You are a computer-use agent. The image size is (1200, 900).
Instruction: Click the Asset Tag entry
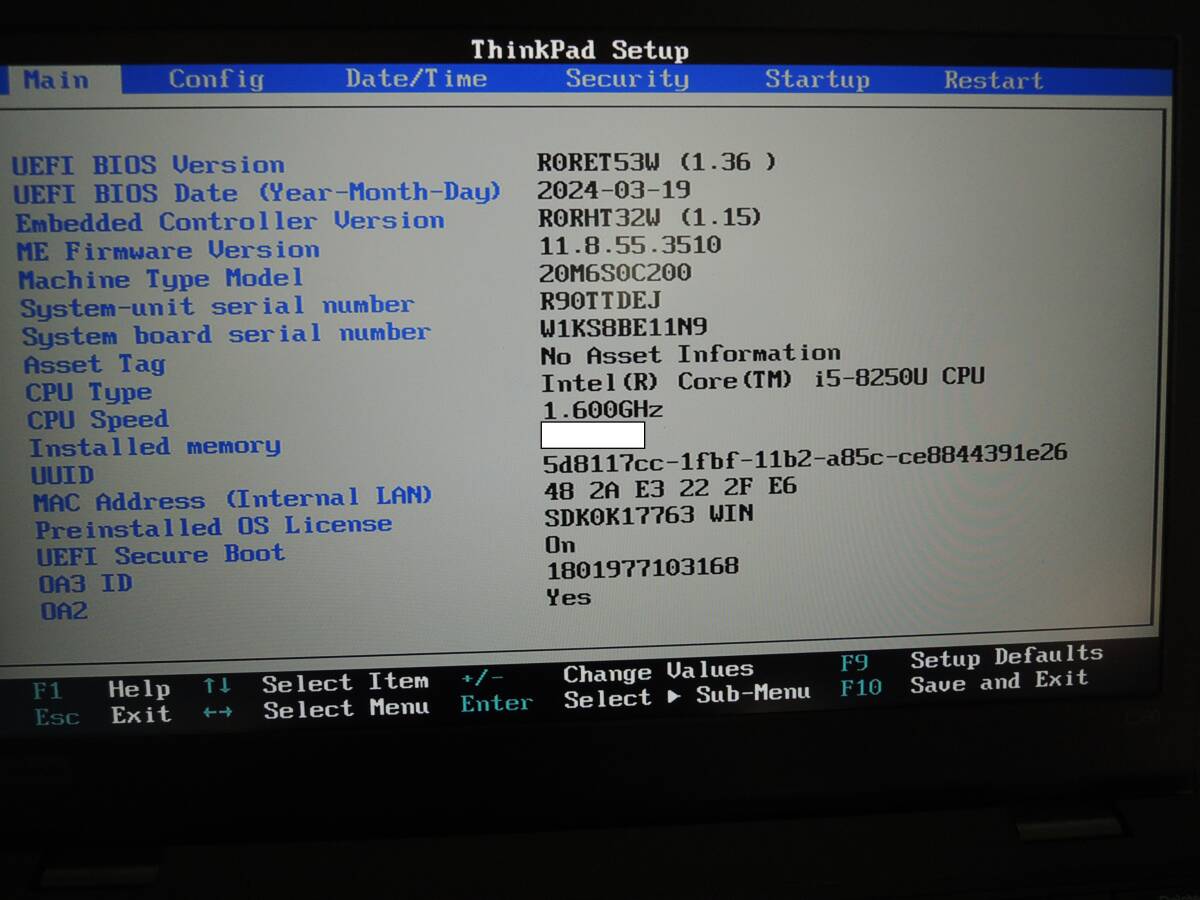point(93,365)
